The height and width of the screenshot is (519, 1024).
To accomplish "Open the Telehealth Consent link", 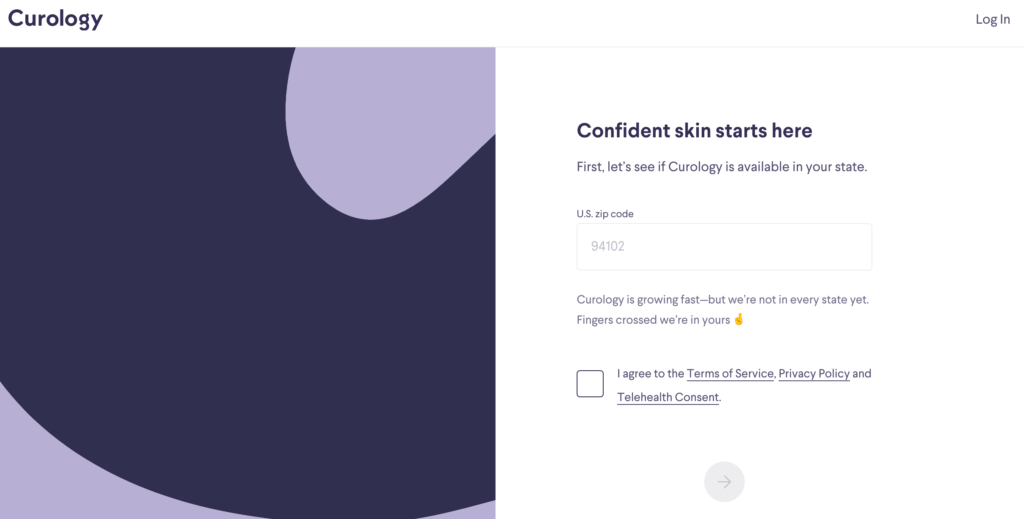I will [x=667, y=397].
